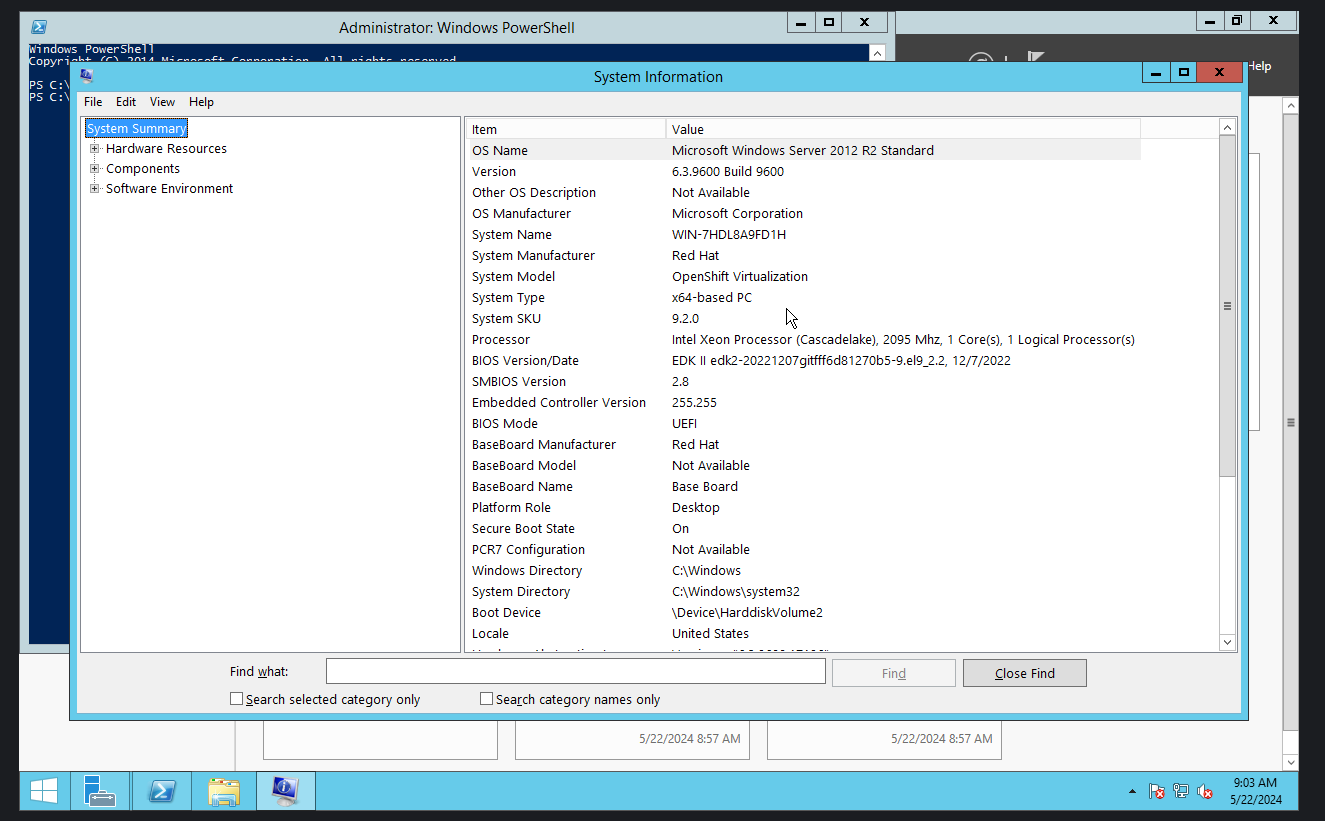The height and width of the screenshot is (821, 1325).
Task: Click the Close Find button
Action: pos(1024,673)
